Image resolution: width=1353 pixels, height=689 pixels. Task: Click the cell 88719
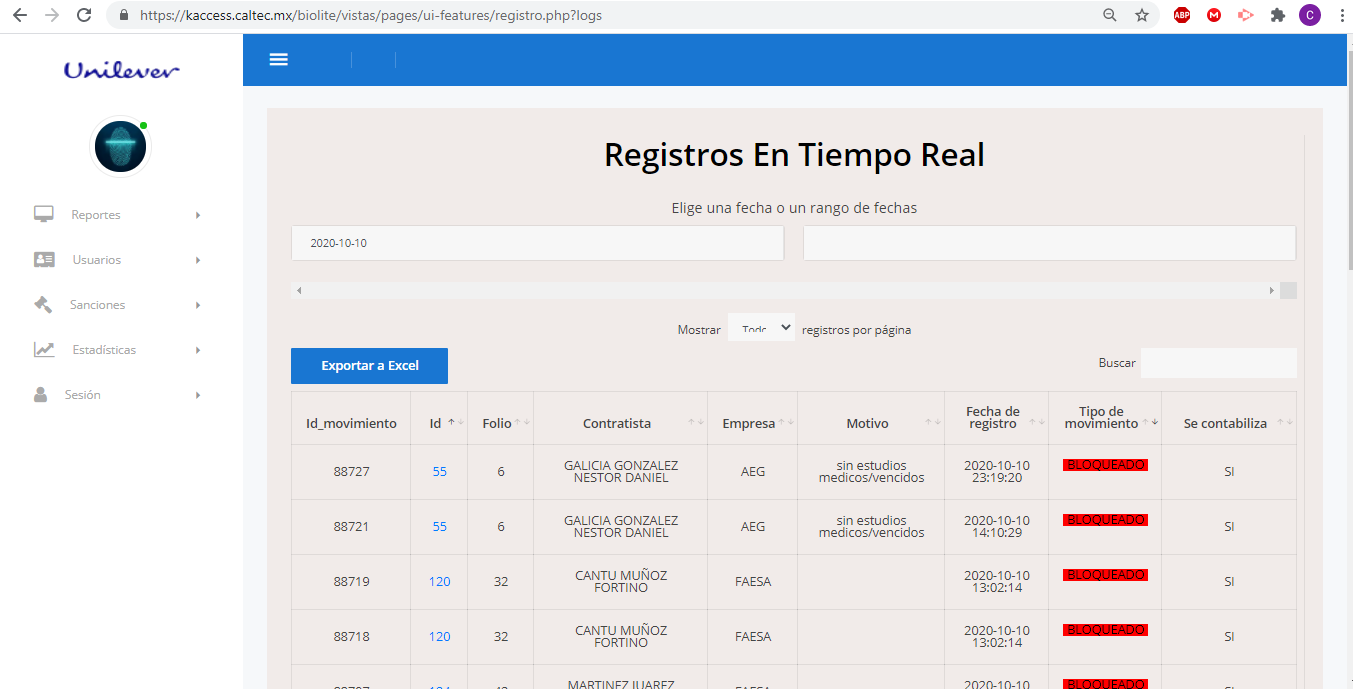[351, 582]
